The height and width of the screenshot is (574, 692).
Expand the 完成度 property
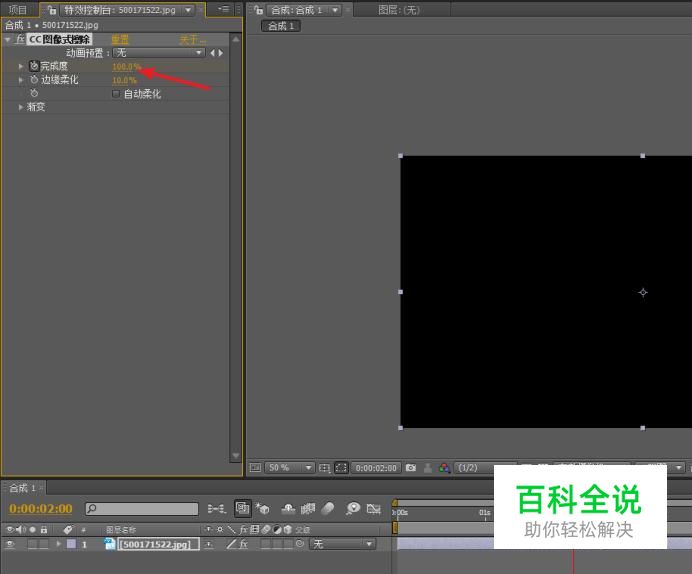(x=21, y=67)
